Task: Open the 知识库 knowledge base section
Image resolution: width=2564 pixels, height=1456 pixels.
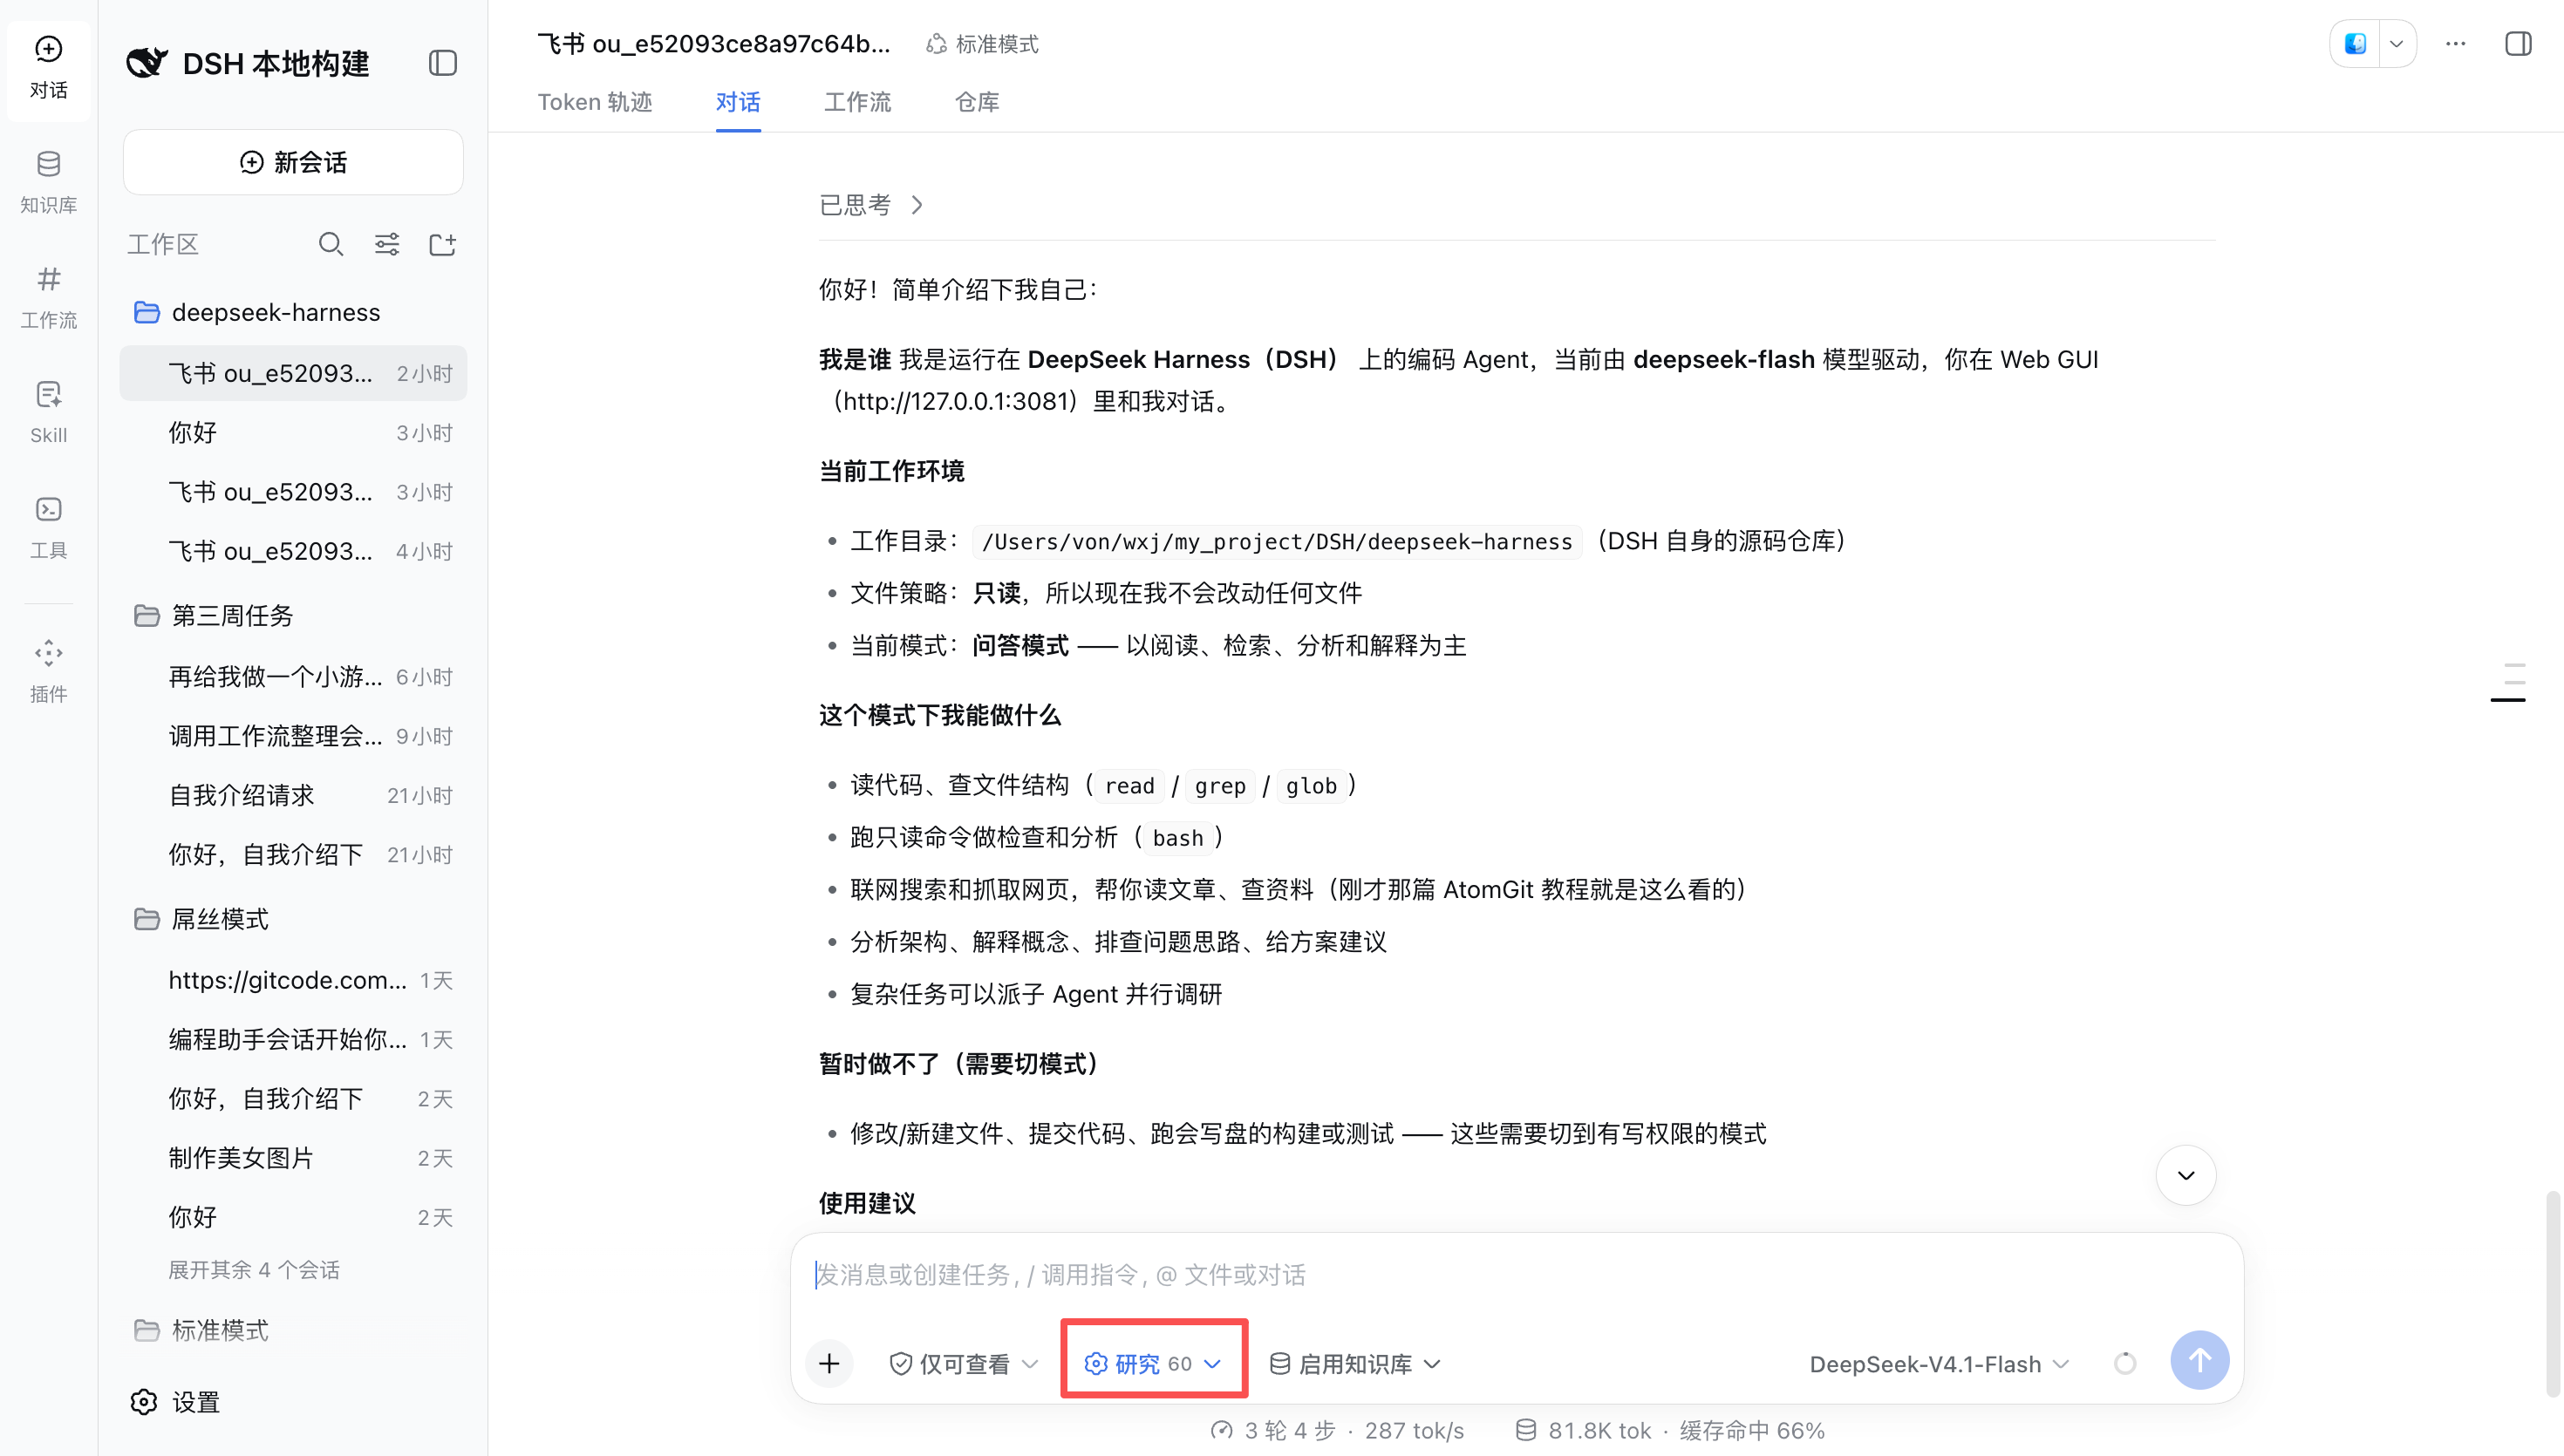Action: [48, 183]
